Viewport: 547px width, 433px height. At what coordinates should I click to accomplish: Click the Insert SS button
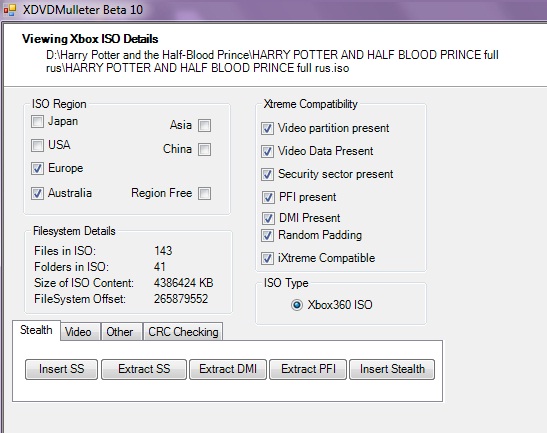click(x=61, y=369)
